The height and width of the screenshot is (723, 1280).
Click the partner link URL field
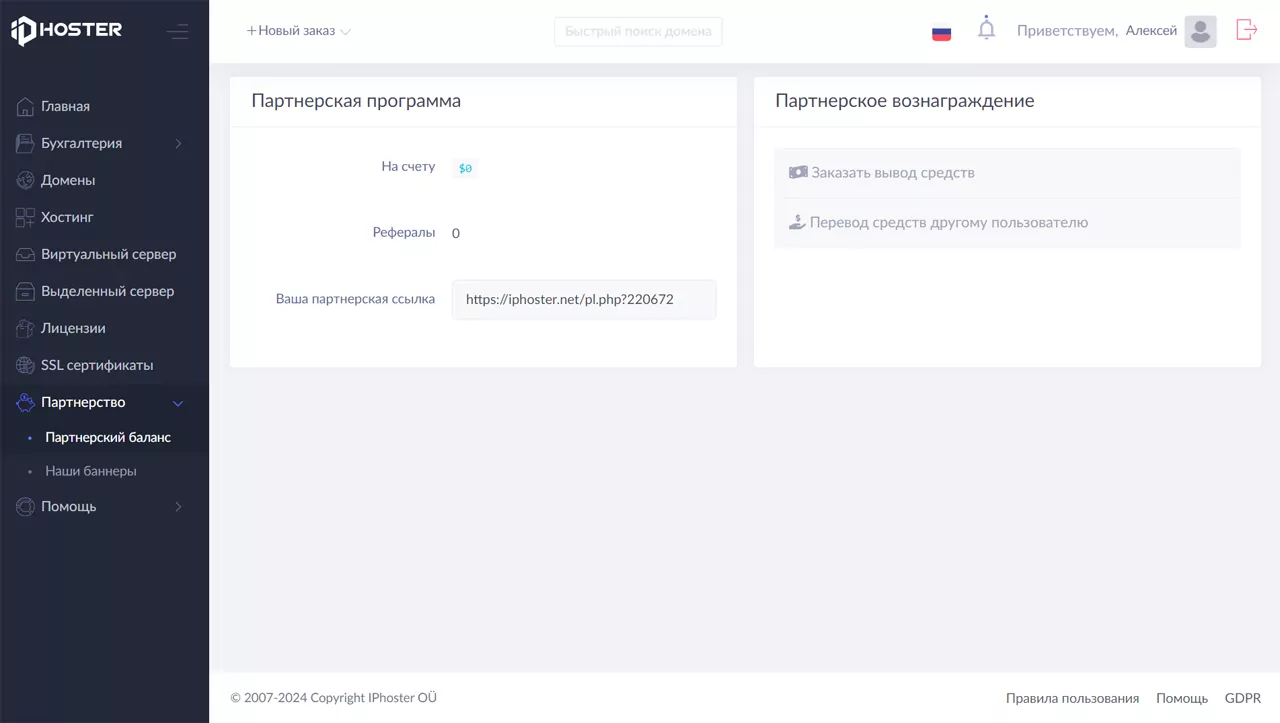[x=584, y=299]
